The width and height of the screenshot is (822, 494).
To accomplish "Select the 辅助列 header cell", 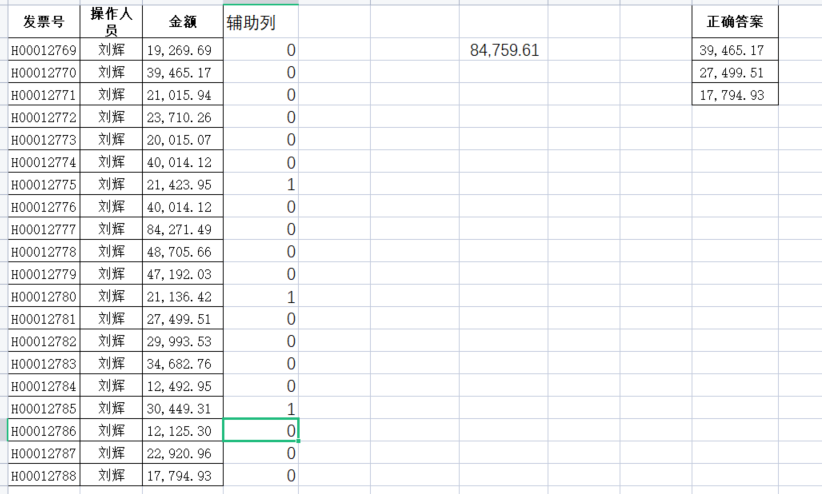I will [x=261, y=22].
